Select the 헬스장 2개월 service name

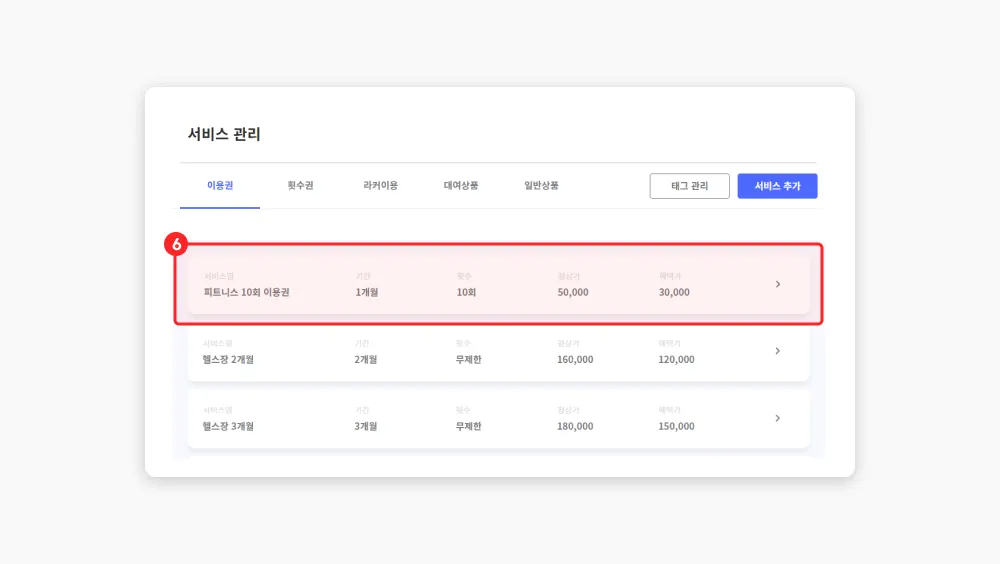(228, 360)
